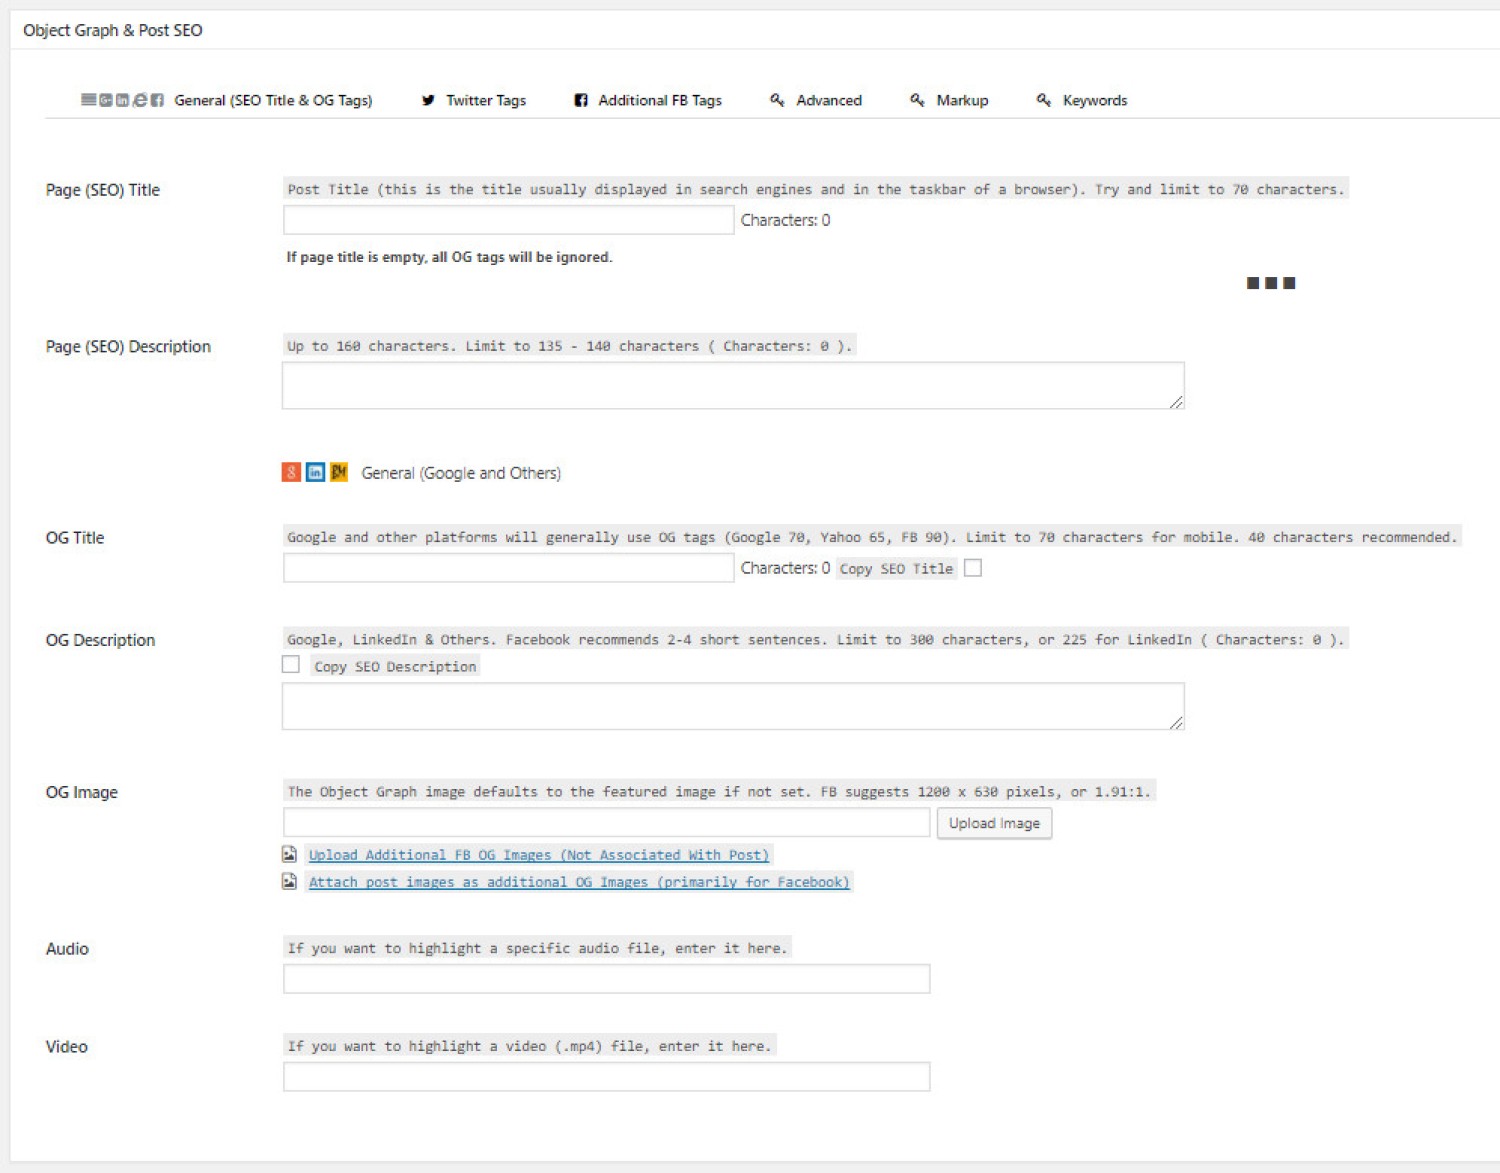Screen dimensions: 1500x1173
Task: Click the orange Google icon above OG Title
Action: pos(291,472)
